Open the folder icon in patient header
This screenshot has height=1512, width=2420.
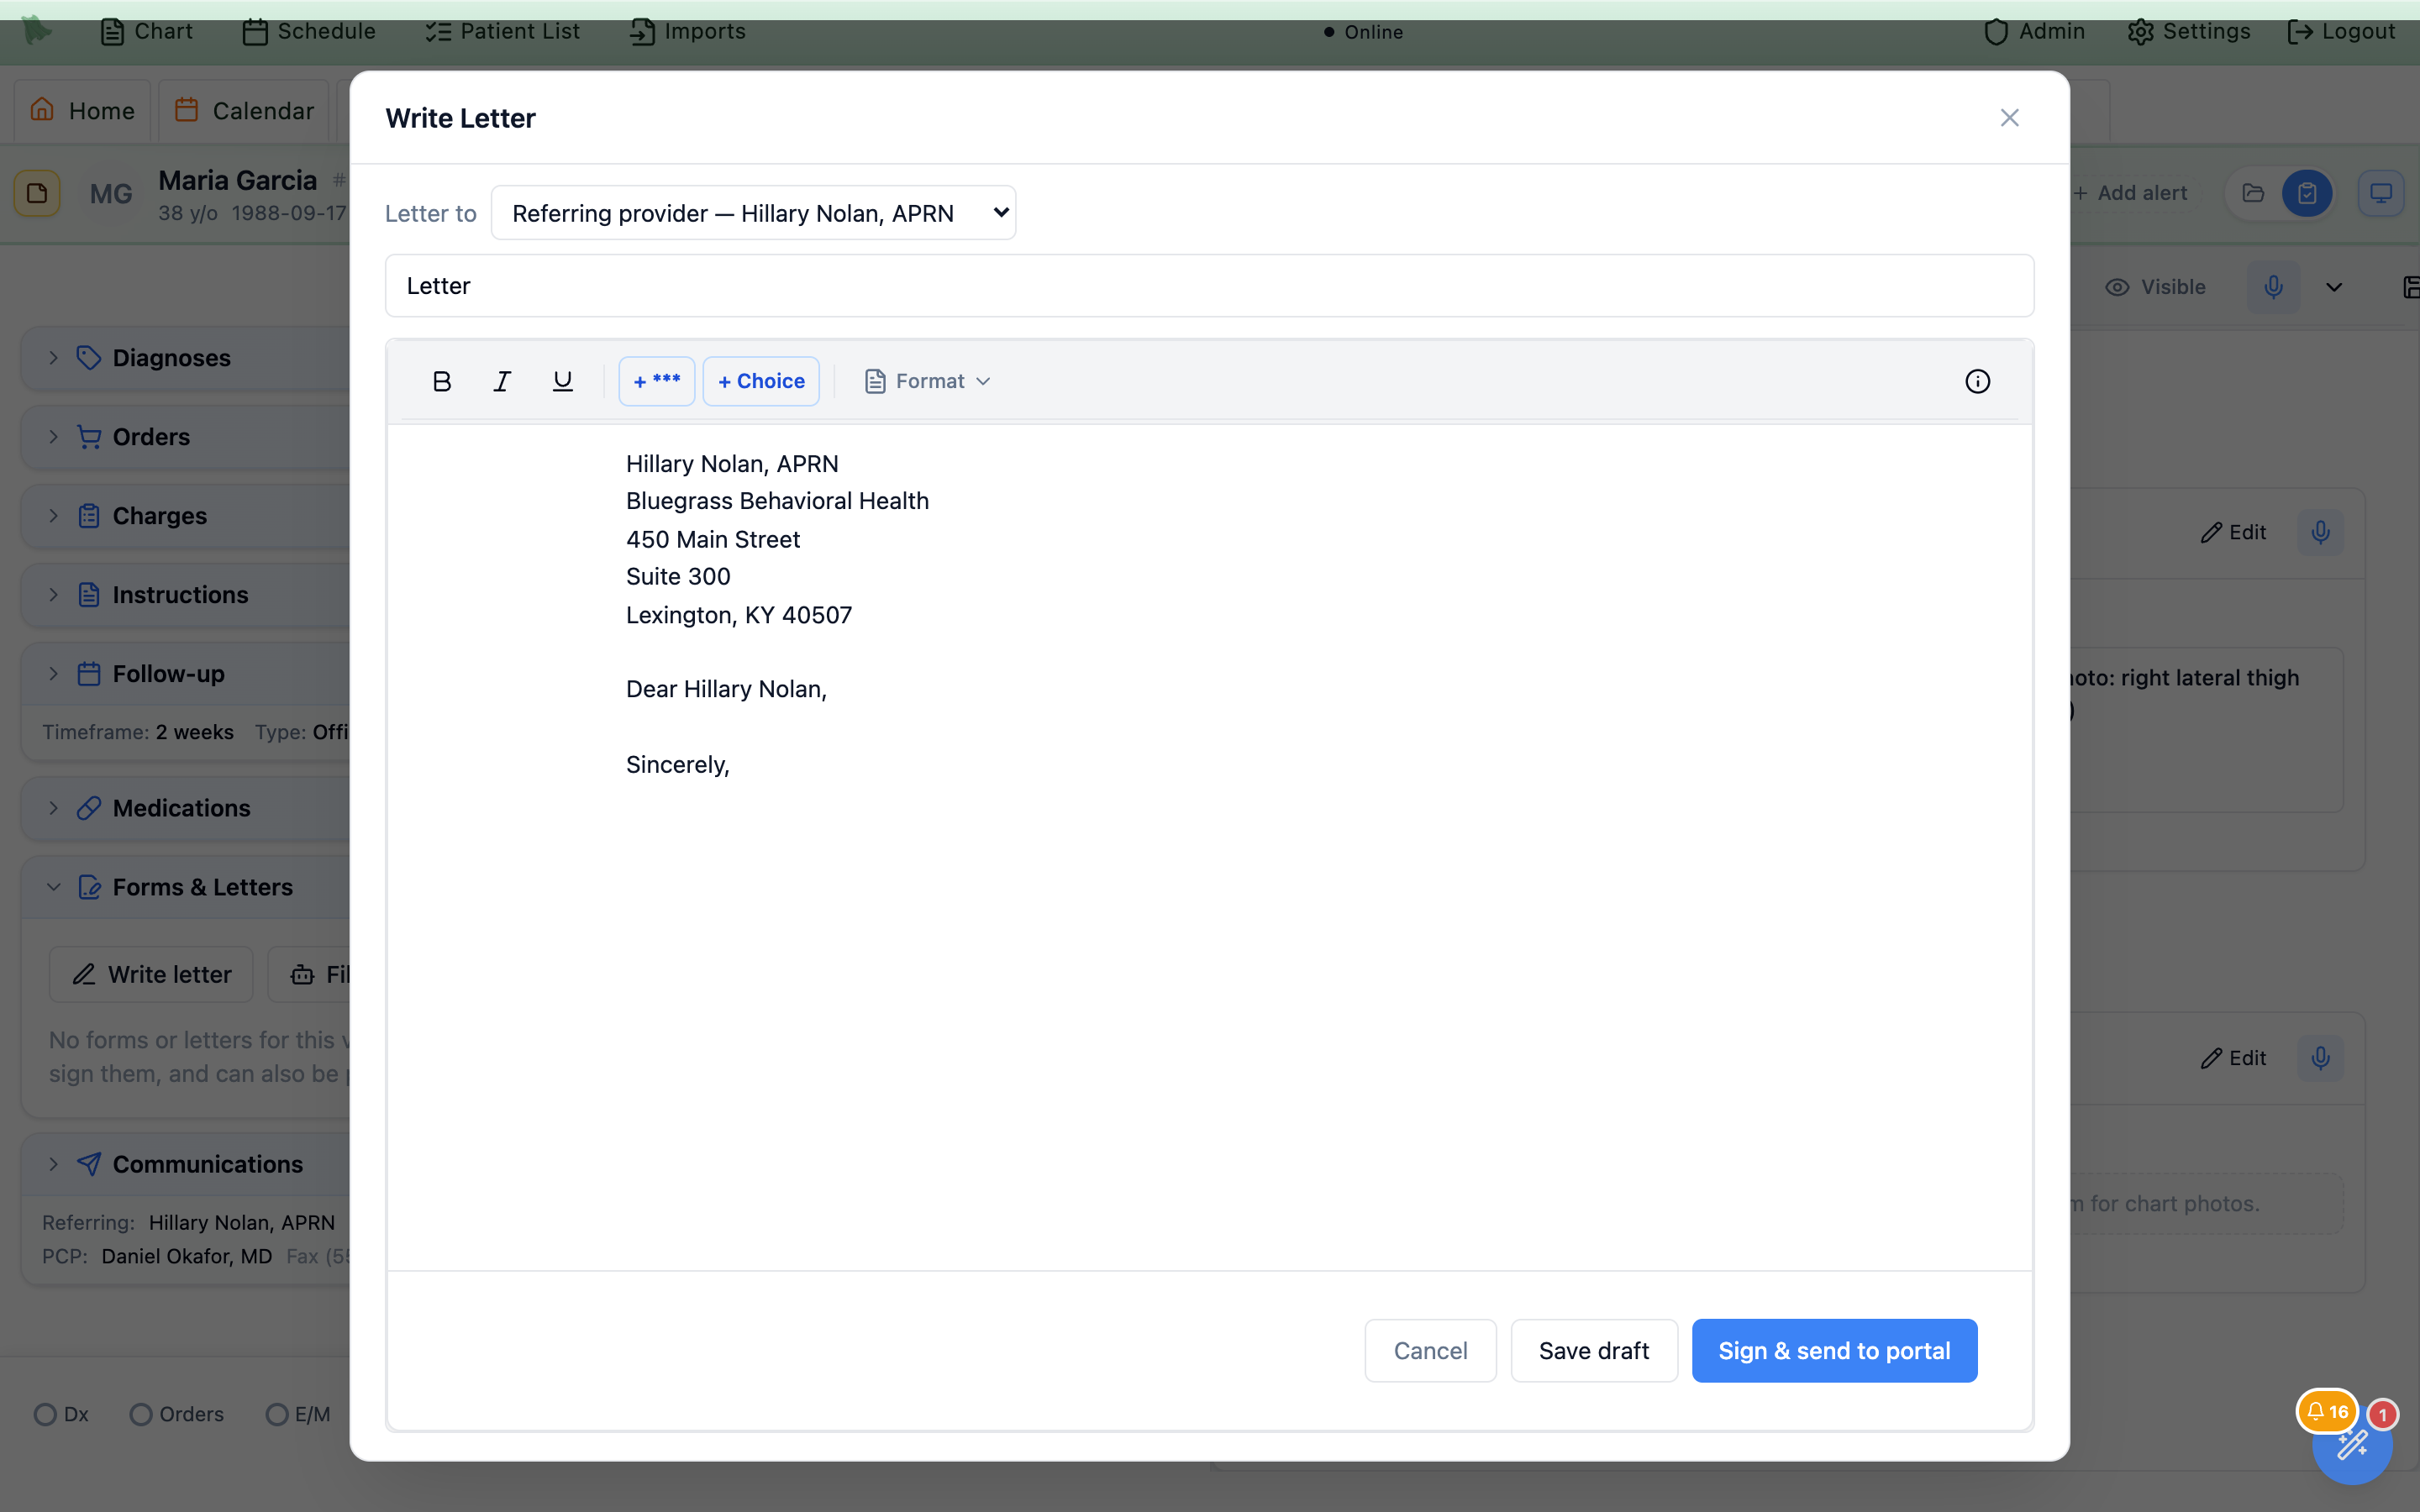point(2253,193)
